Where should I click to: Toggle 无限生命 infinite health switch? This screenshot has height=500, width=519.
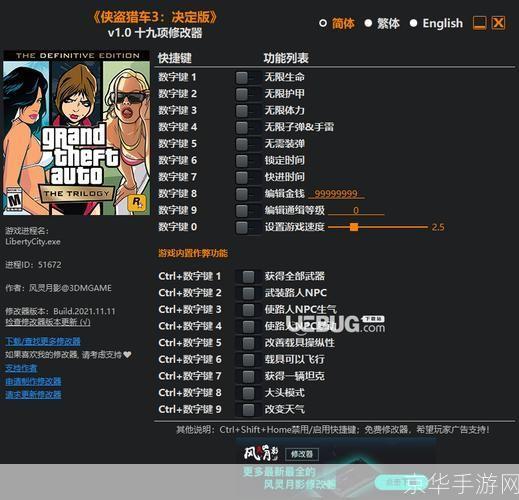[x=248, y=78]
